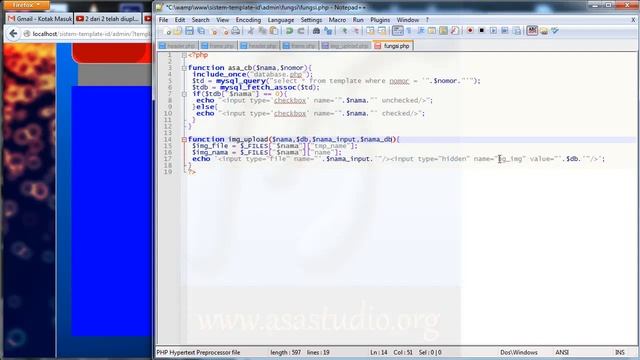Click the New file icon in Notepad++ toolbar
This screenshot has height=360, width=640.
[166, 31]
